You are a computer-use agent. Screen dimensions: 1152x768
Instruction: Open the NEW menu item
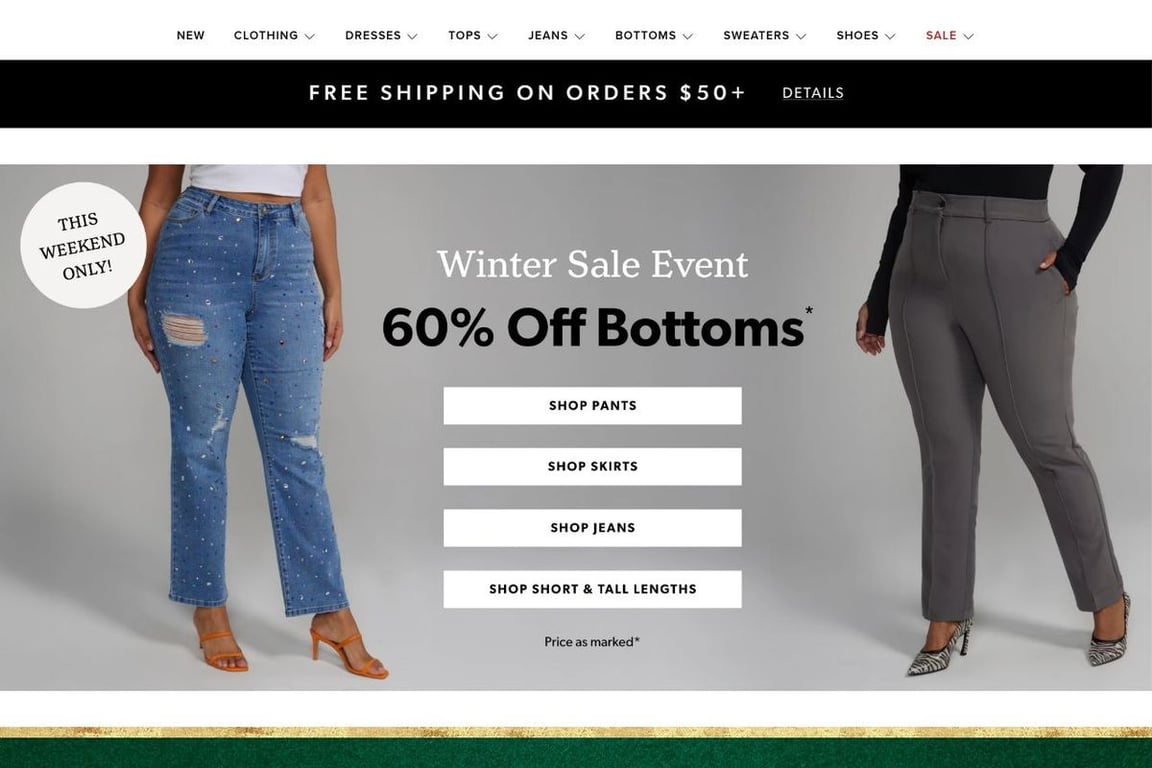(x=190, y=35)
